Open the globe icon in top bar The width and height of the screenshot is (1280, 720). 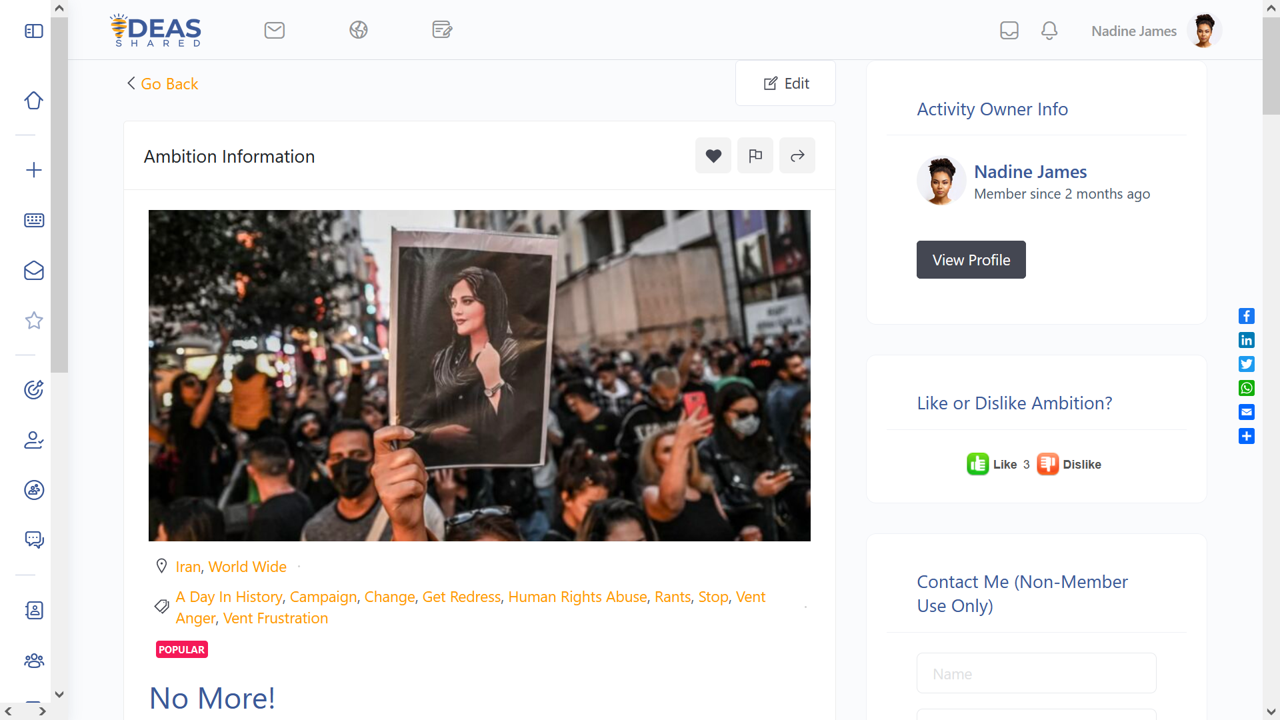(x=359, y=30)
